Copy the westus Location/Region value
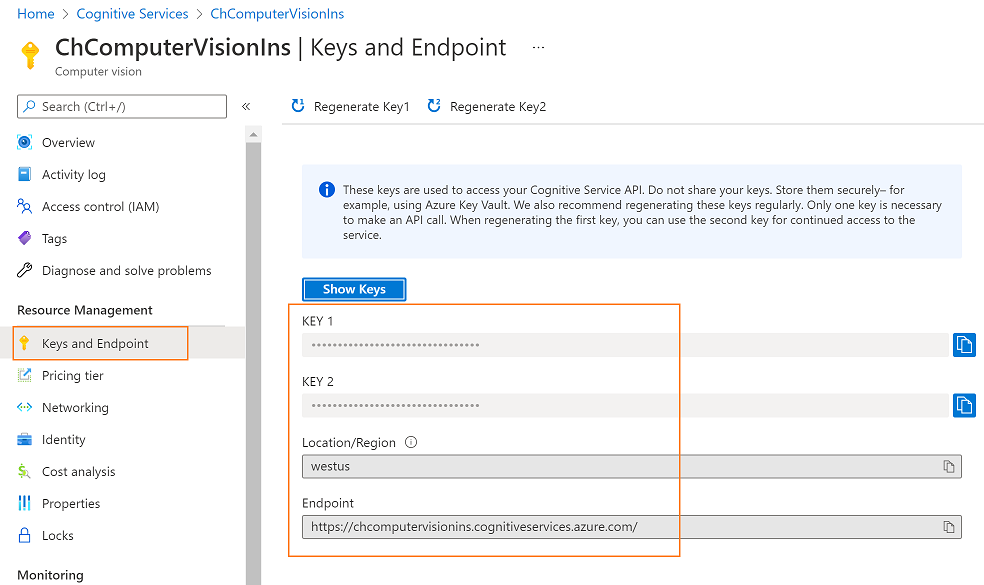Viewport: 984px width, 585px height. (x=949, y=467)
